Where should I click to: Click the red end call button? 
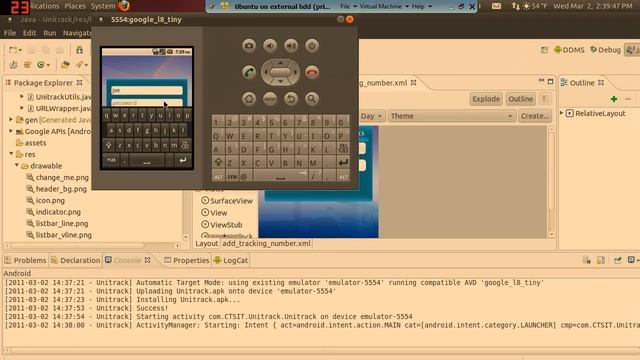312,72
